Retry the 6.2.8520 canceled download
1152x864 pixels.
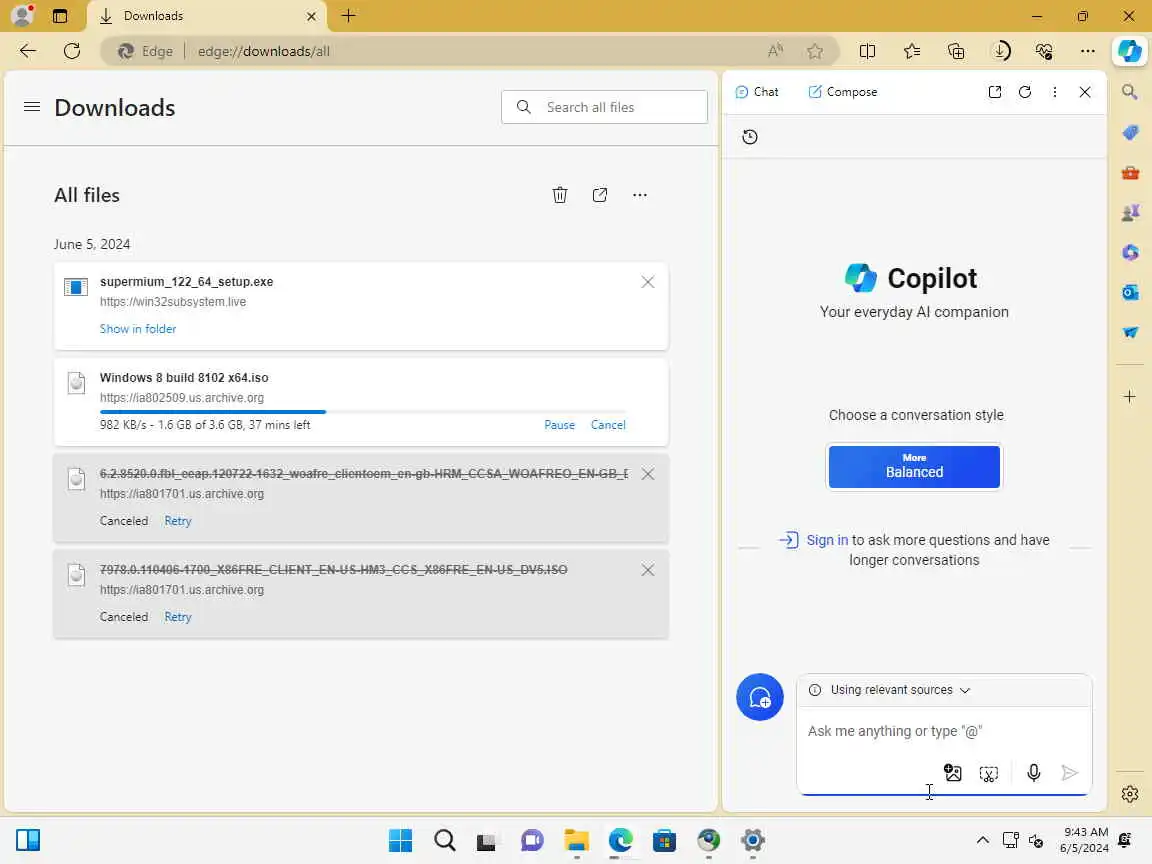(178, 521)
